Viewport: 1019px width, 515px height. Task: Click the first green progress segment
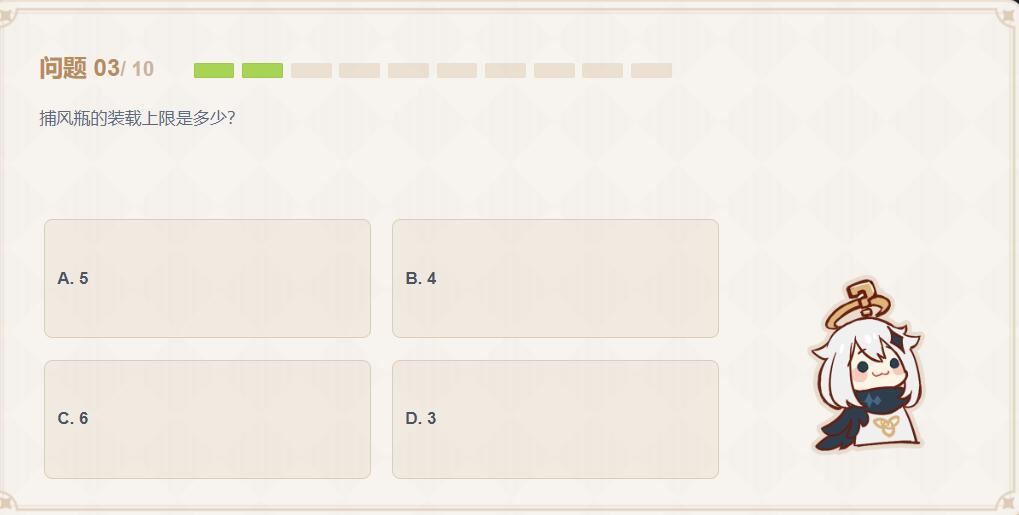pos(214,70)
